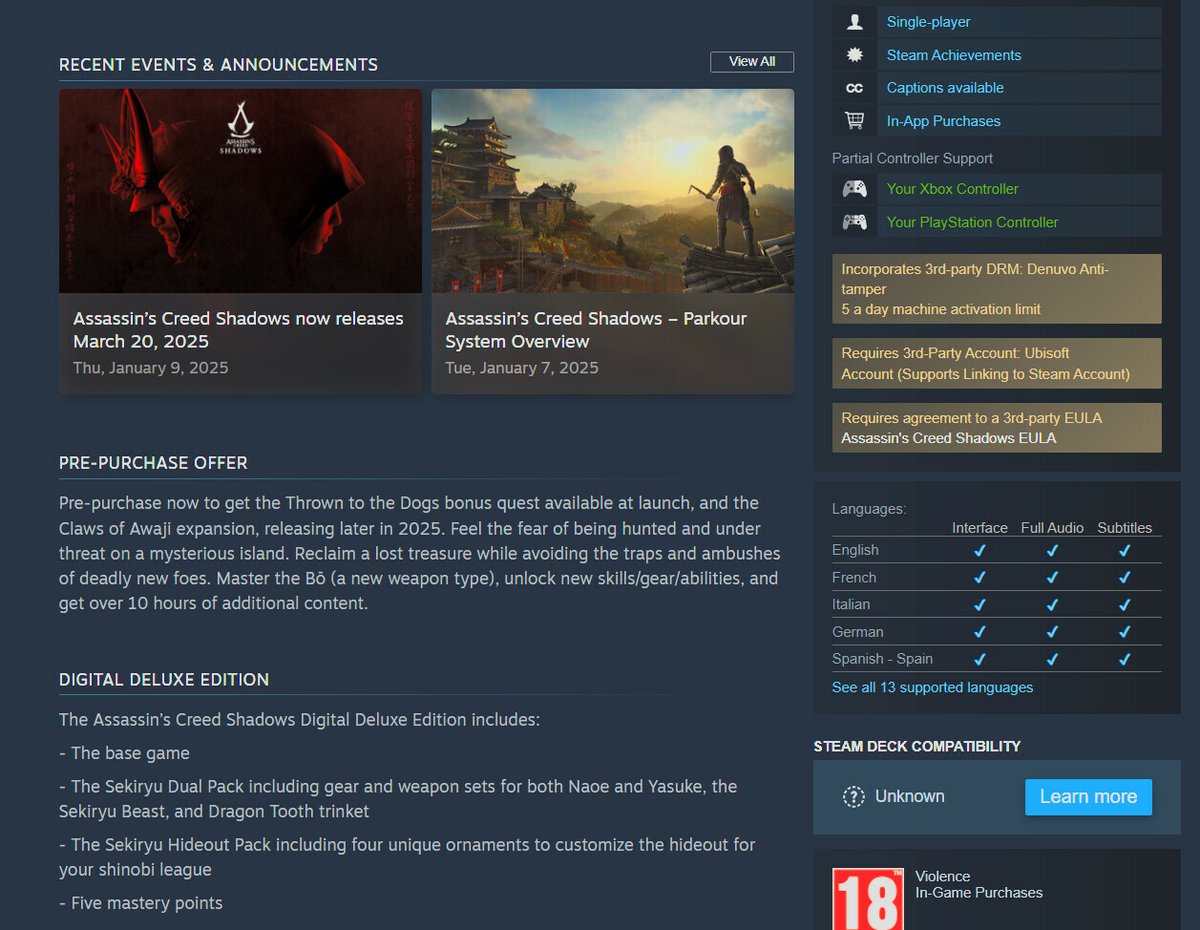
Task: Click the German Interface checkmark
Action: click(980, 632)
